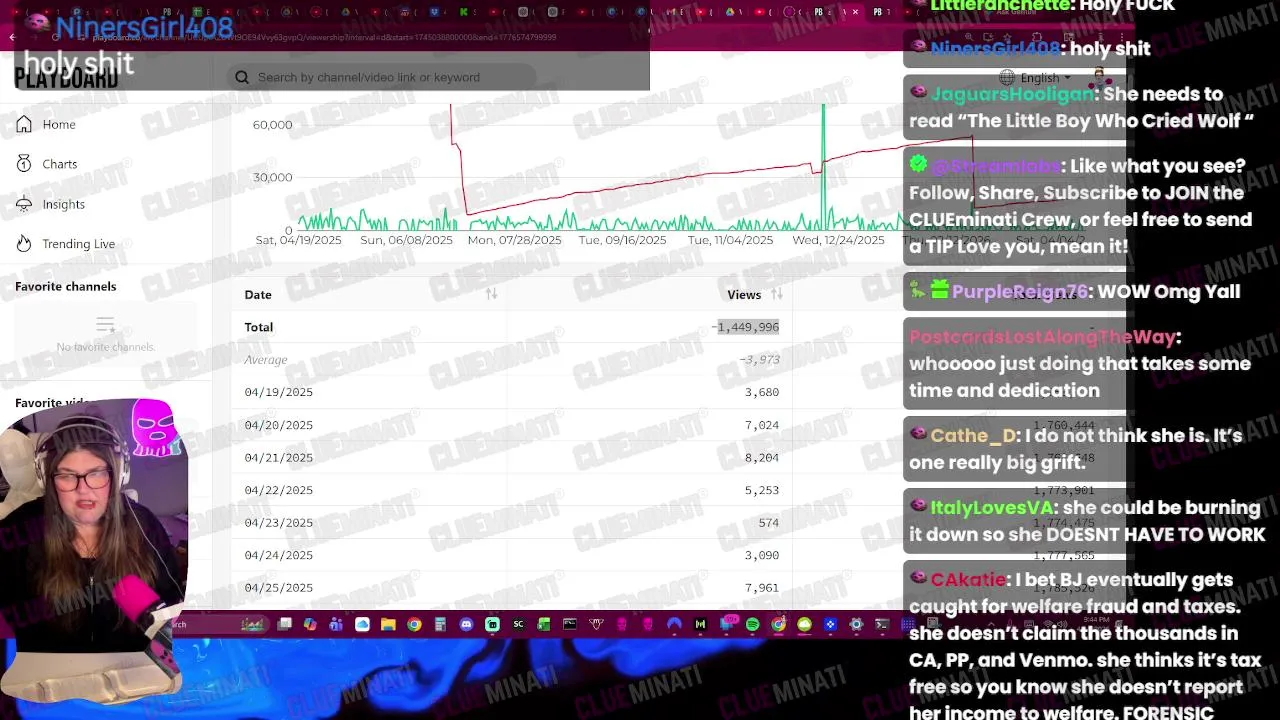Image resolution: width=1280 pixels, height=720 pixels.
Task: Click the browser address bar URL
Action: pyautogui.click(x=325, y=37)
